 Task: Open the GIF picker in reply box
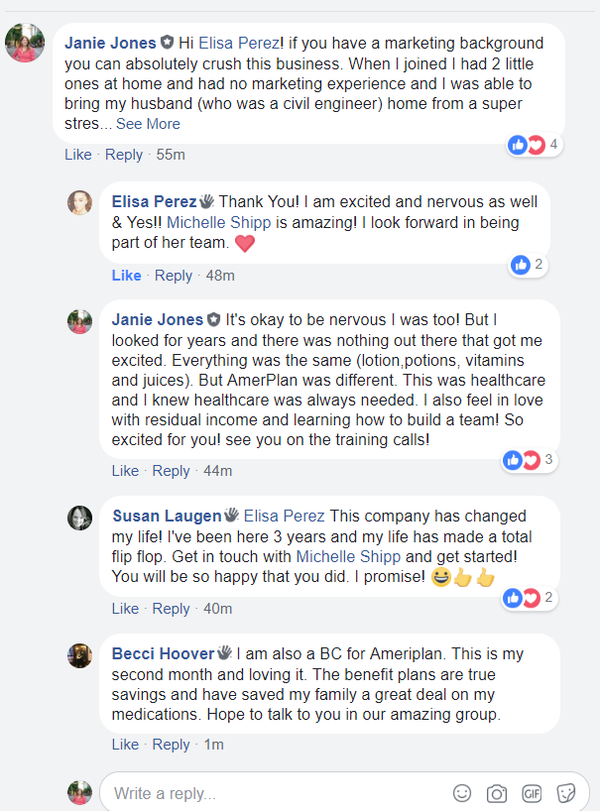tap(531, 793)
